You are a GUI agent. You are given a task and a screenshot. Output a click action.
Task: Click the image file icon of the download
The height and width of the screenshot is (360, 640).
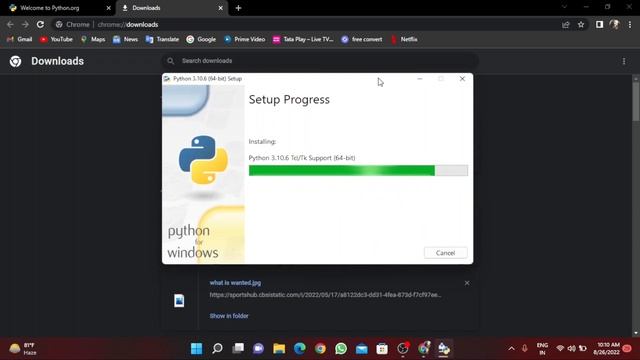point(179,301)
